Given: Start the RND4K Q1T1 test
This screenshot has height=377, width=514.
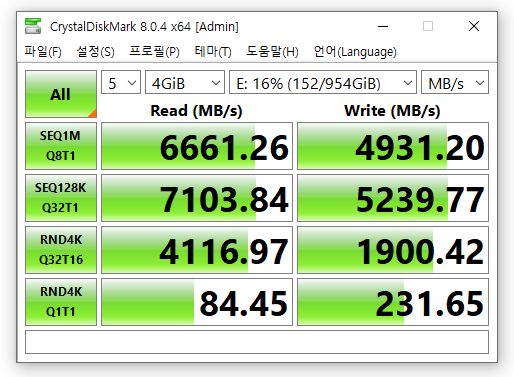Looking at the screenshot, I should (x=61, y=302).
